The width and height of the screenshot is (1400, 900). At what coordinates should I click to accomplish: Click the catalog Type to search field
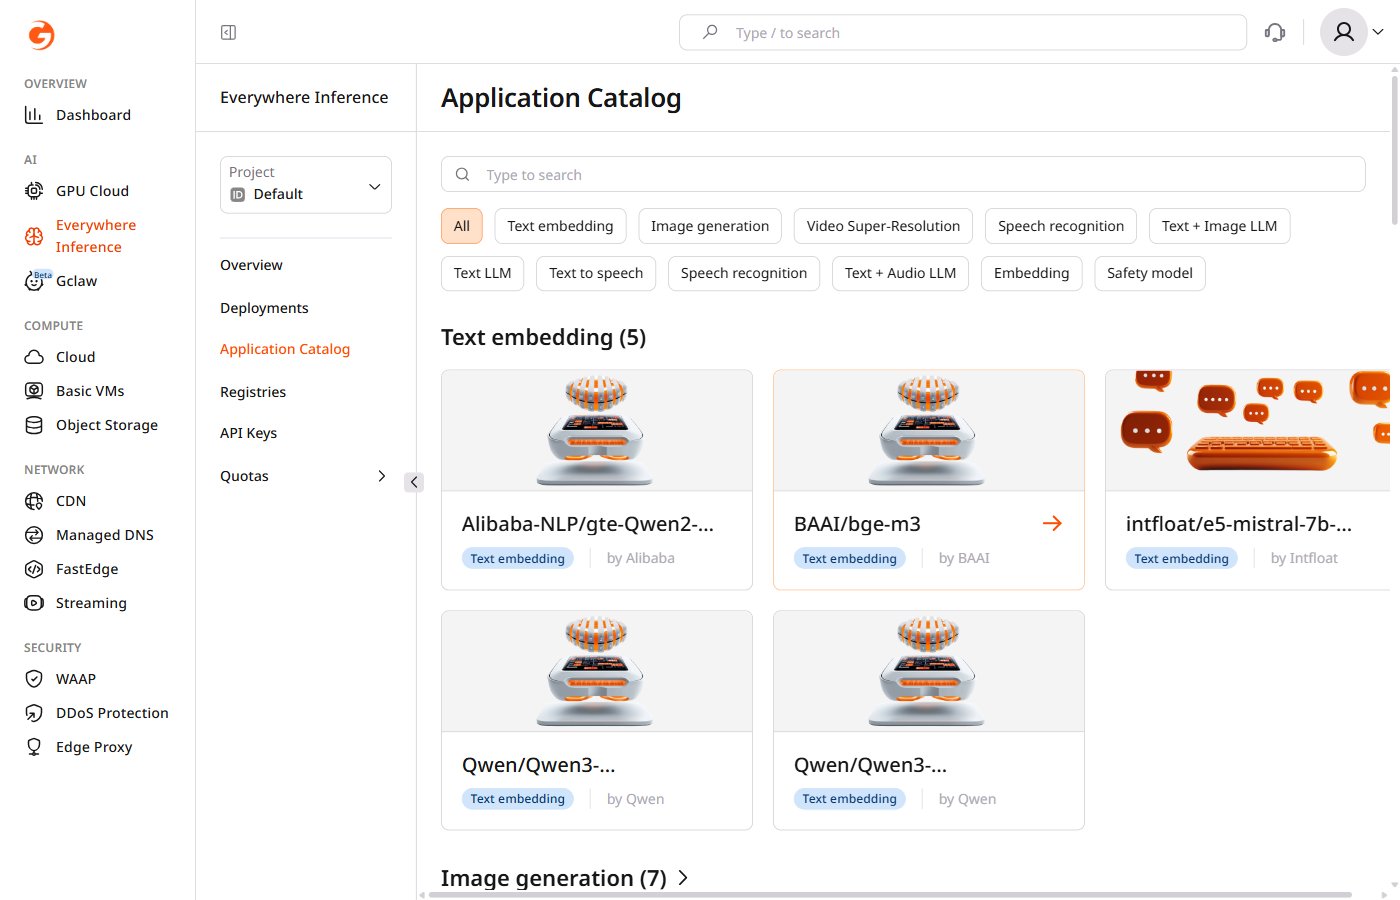click(903, 174)
